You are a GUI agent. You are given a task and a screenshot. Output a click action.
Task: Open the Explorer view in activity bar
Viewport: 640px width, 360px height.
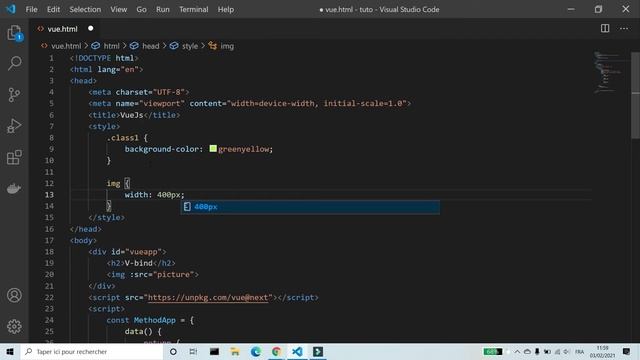coord(14,33)
